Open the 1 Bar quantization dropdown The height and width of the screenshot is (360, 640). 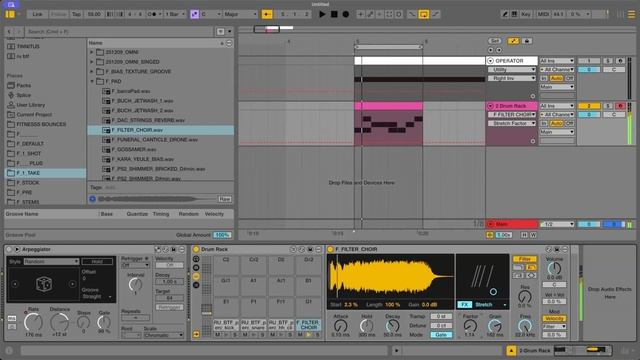click(x=174, y=14)
